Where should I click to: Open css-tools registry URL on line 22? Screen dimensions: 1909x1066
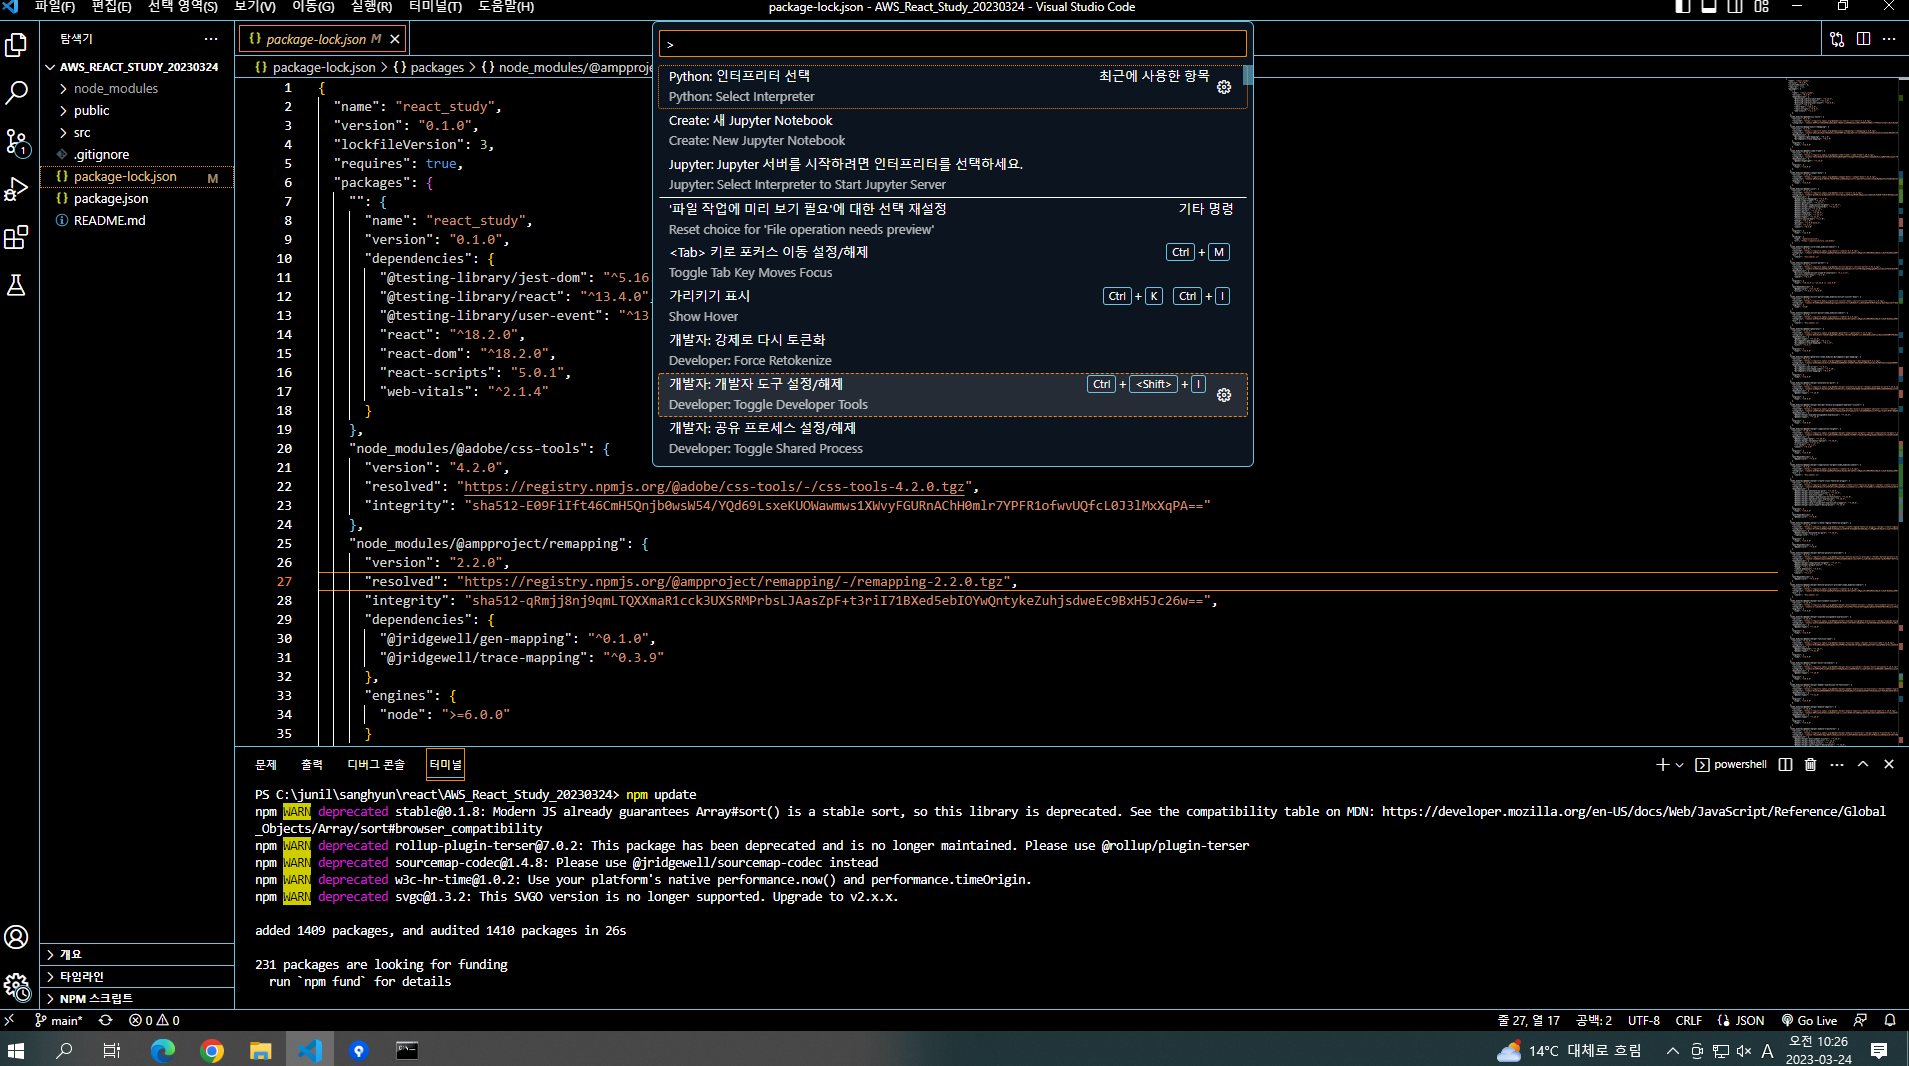715,487
